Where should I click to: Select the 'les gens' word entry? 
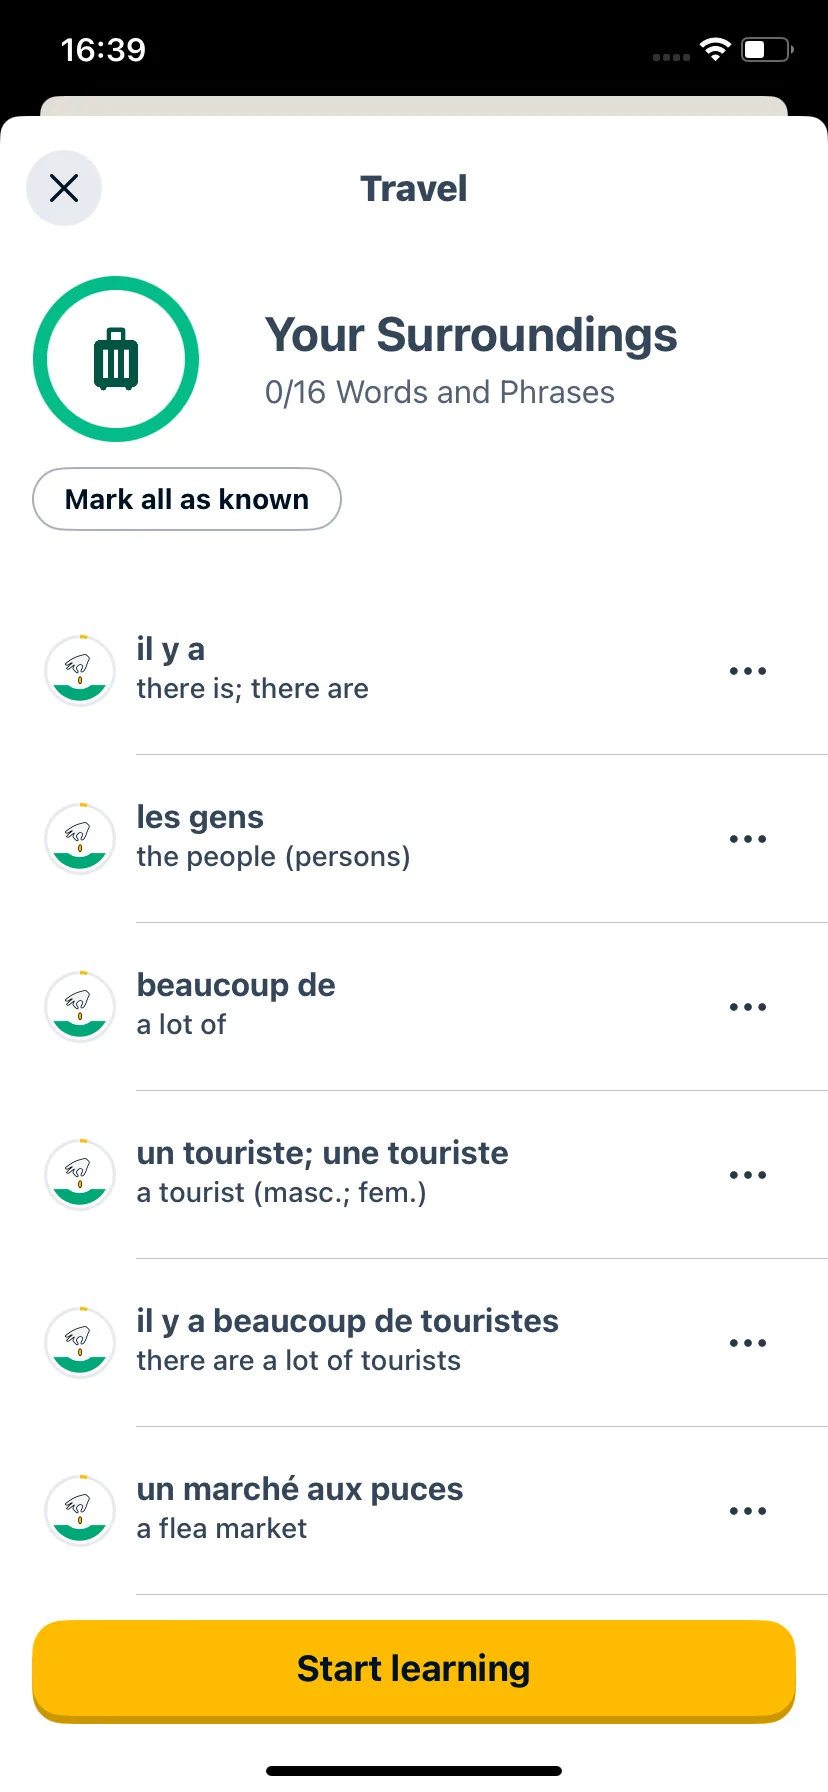click(414, 838)
